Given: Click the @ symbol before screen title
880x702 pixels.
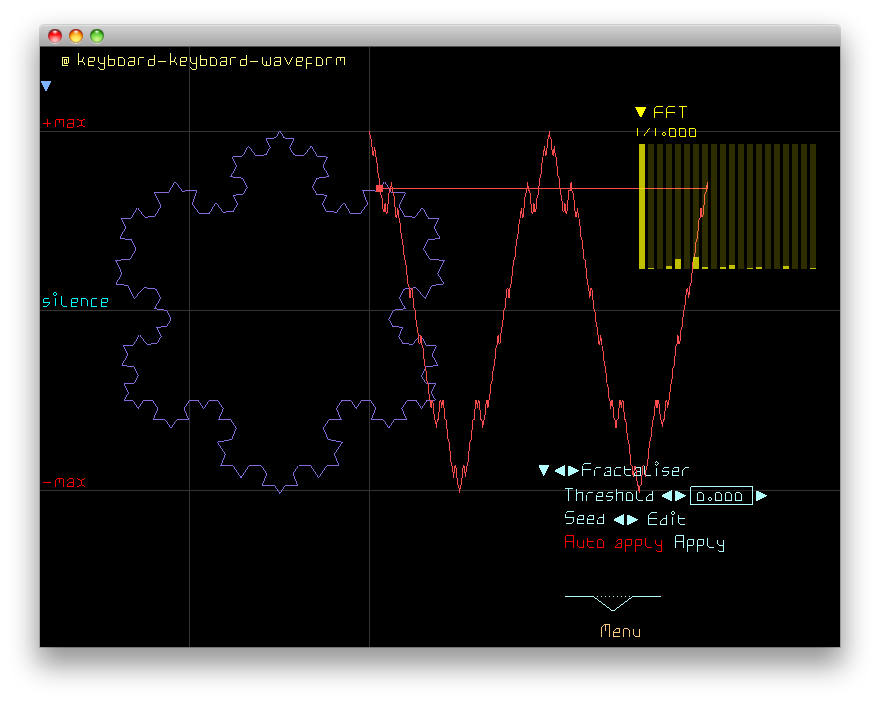Looking at the screenshot, I should (x=65, y=61).
